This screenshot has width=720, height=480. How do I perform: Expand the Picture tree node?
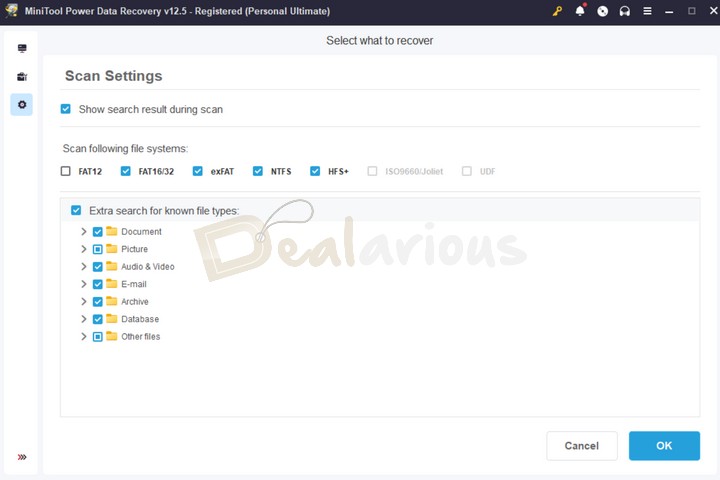tap(84, 249)
